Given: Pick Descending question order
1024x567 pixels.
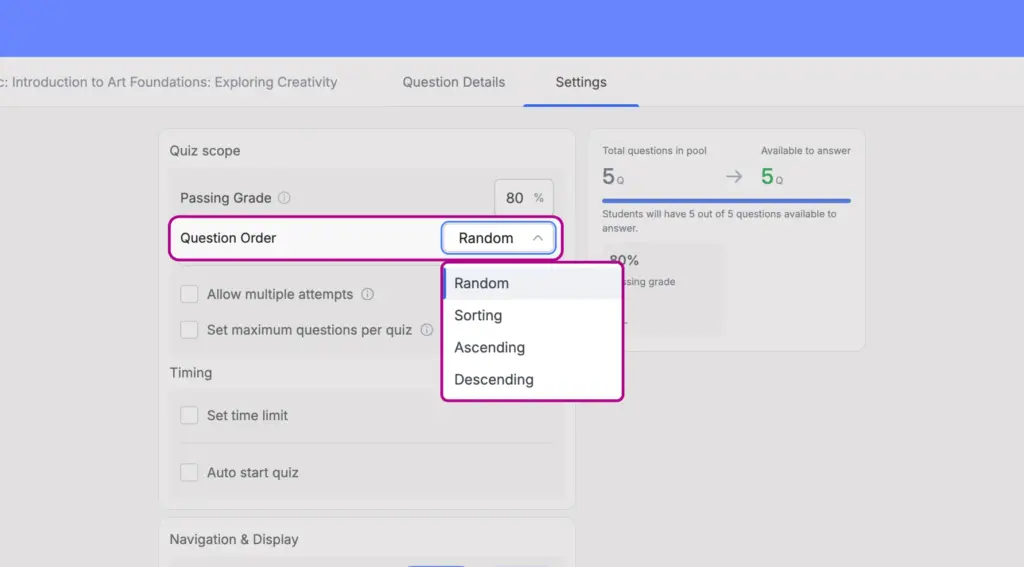Looking at the screenshot, I should tap(532, 380).
